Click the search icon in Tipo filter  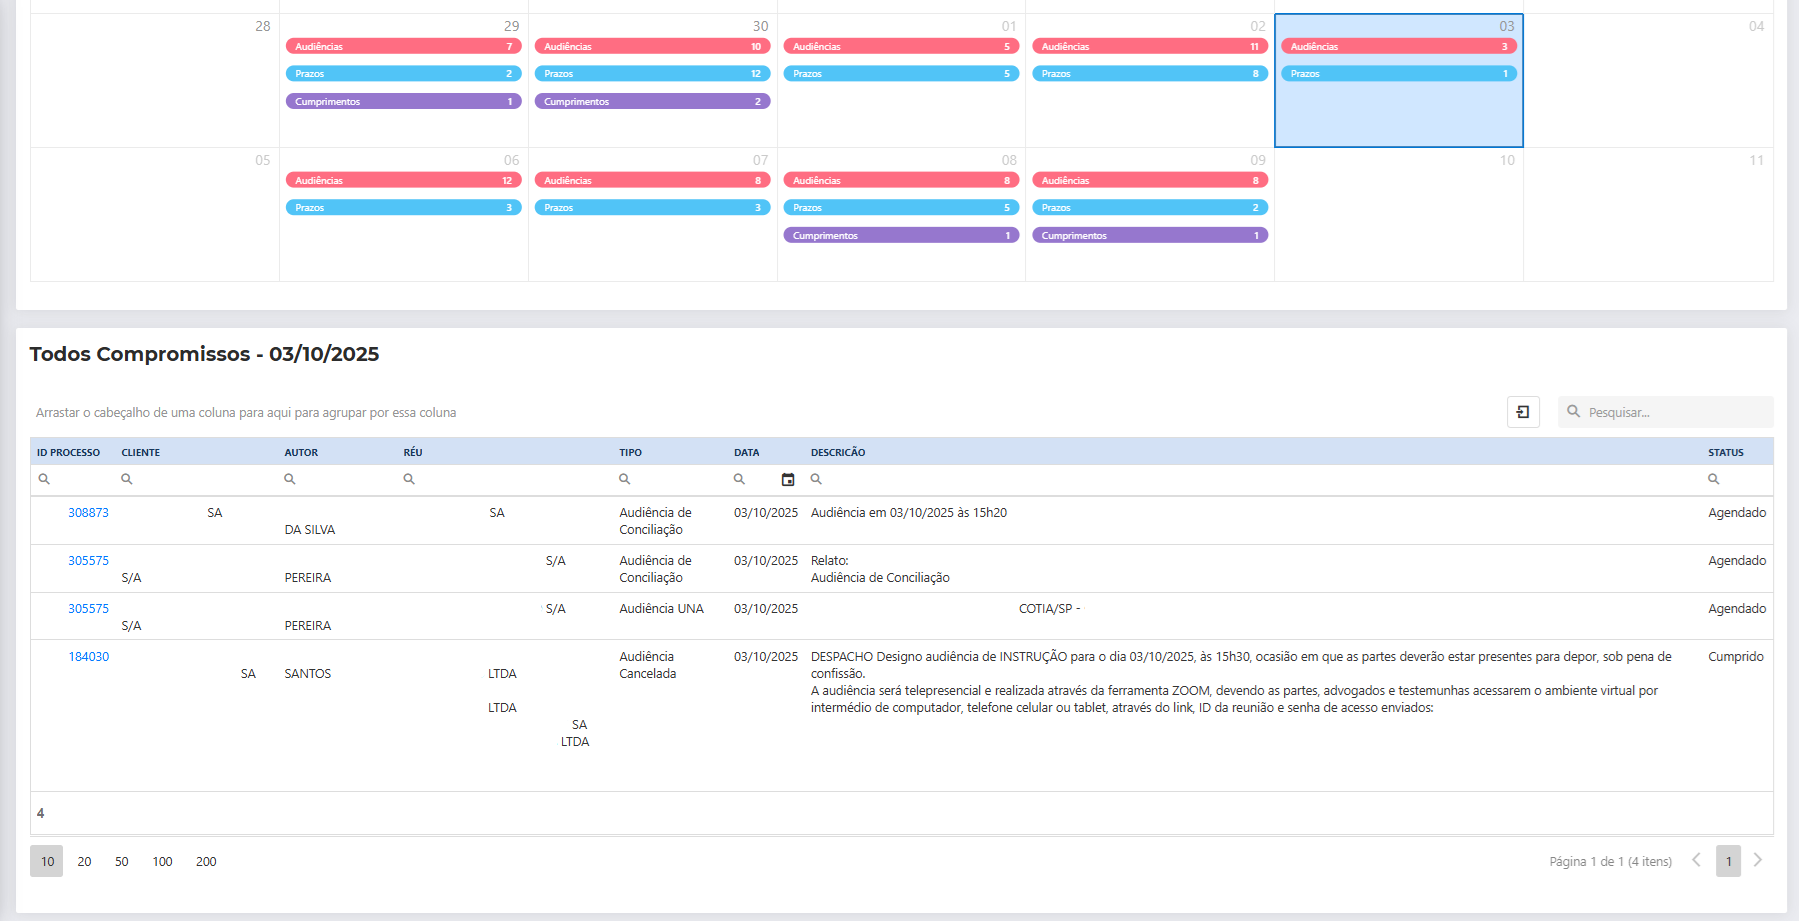click(x=624, y=479)
